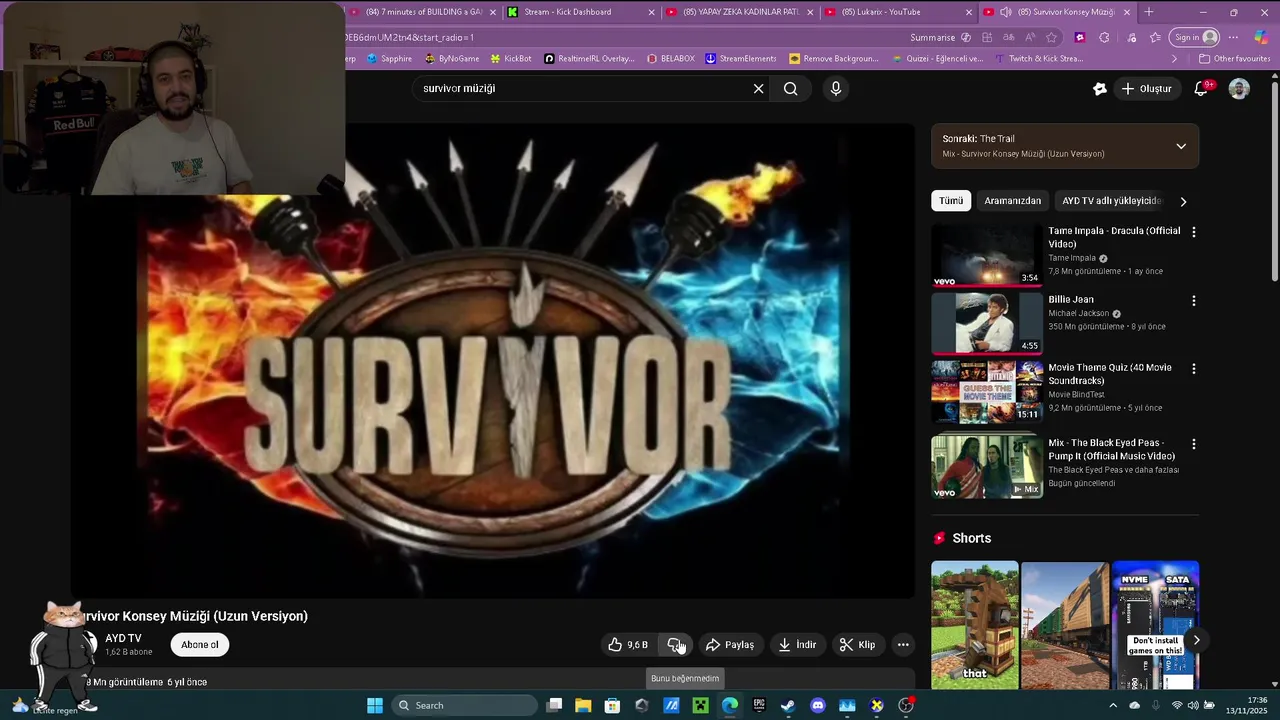1280x720 pixels.
Task: Select the AYD TV adlı yükleyiciden chip
Action: [x=1112, y=201]
